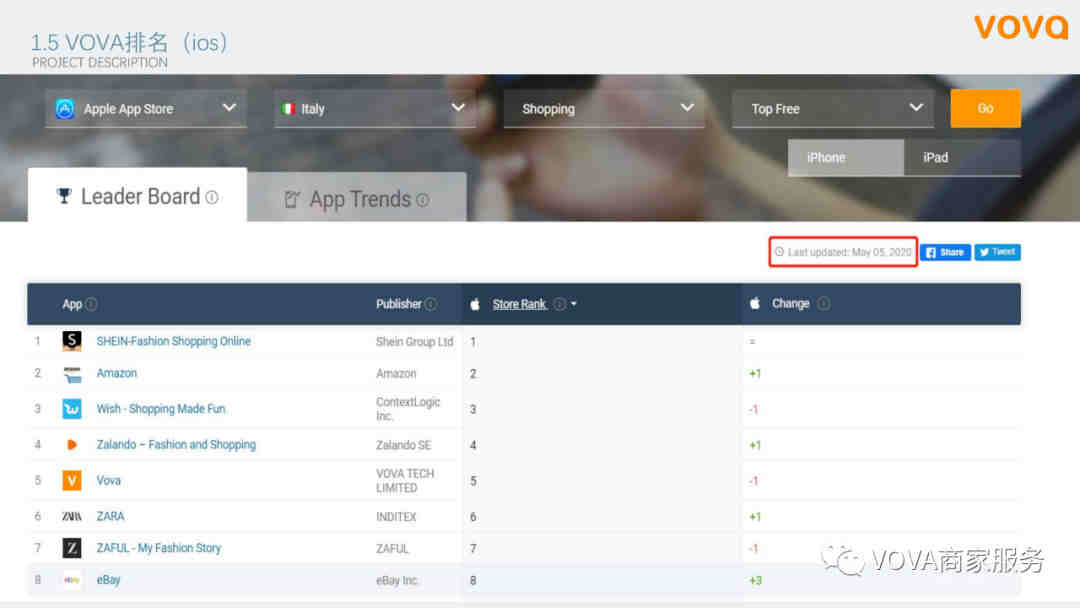Switch to the App Trends tab
This screenshot has width=1080, height=608.
pyautogui.click(x=357, y=198)
